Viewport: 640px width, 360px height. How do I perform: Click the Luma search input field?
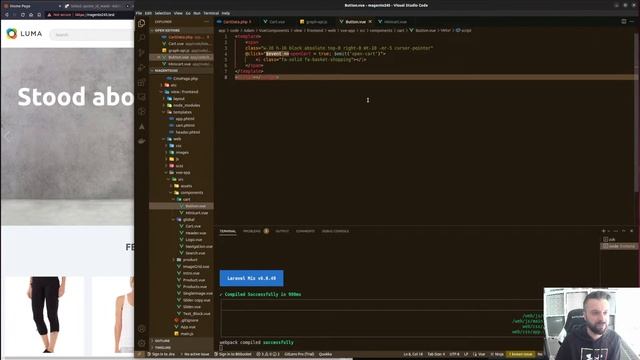(x=92, y=35)
